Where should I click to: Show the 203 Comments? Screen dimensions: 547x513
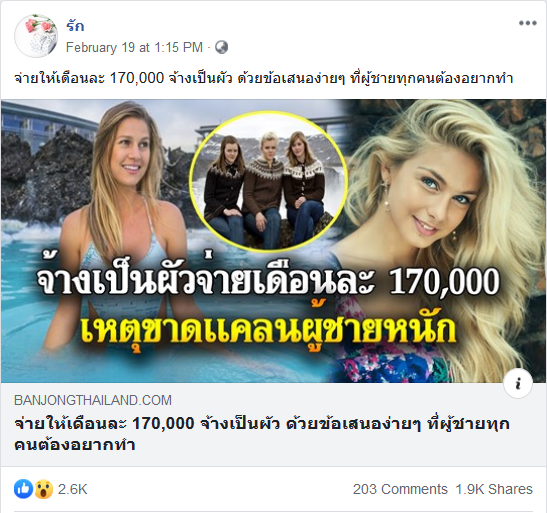(x=400, y=489)
